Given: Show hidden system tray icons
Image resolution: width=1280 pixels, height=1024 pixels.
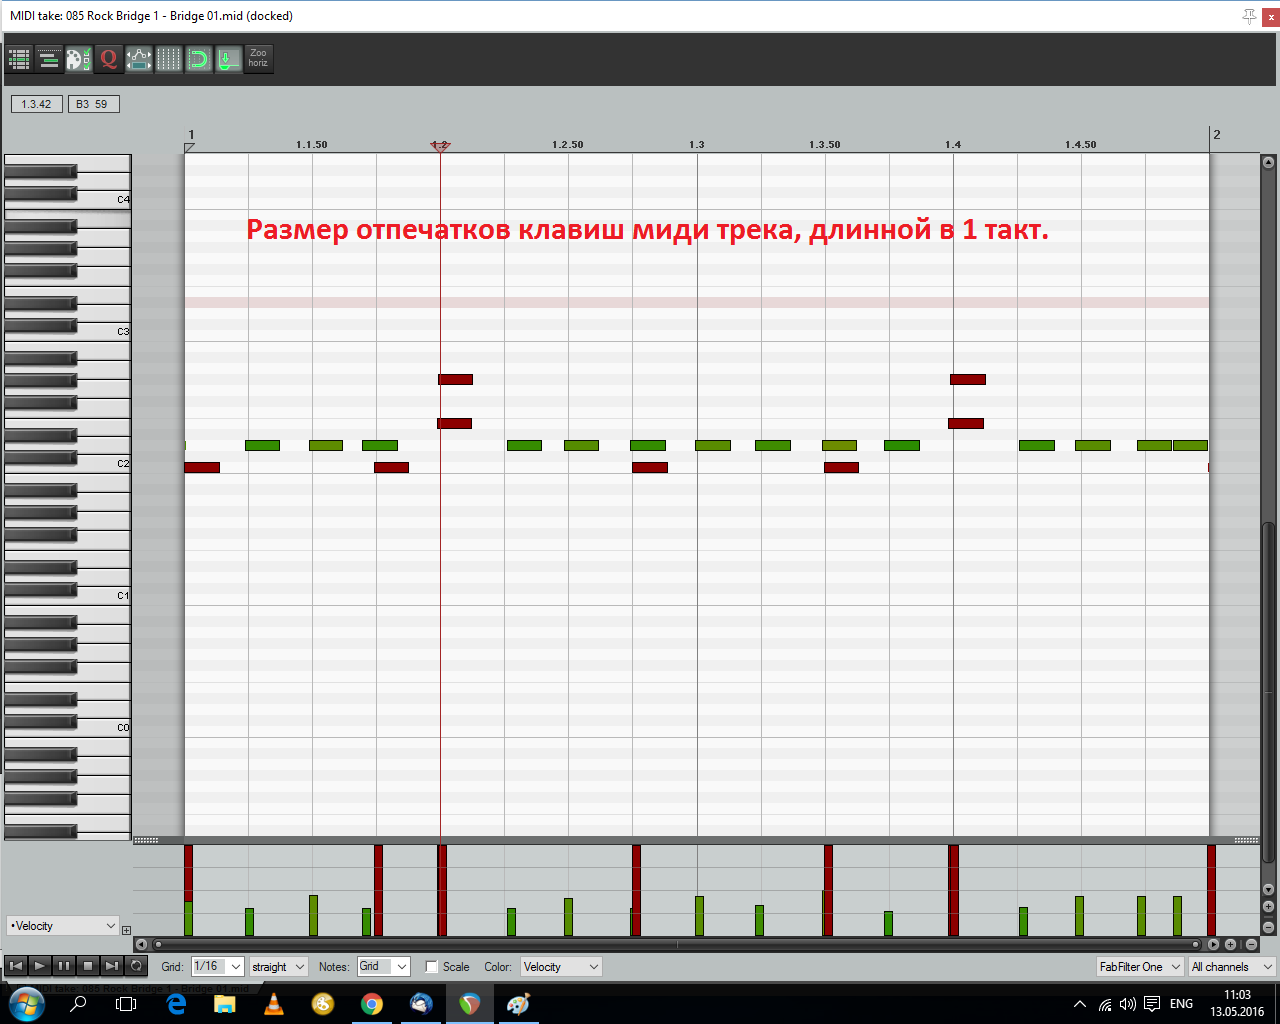Looking at the screenshot, I should (1079, 1004).
